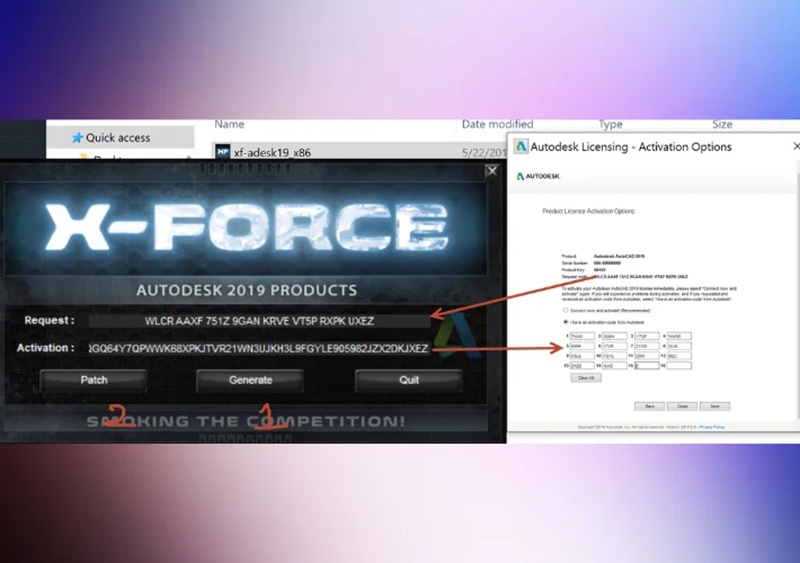The height and width of the screenshot is (563, 800).
Task: Sort by the Date modified column header
Action: (x=497, y=124)
